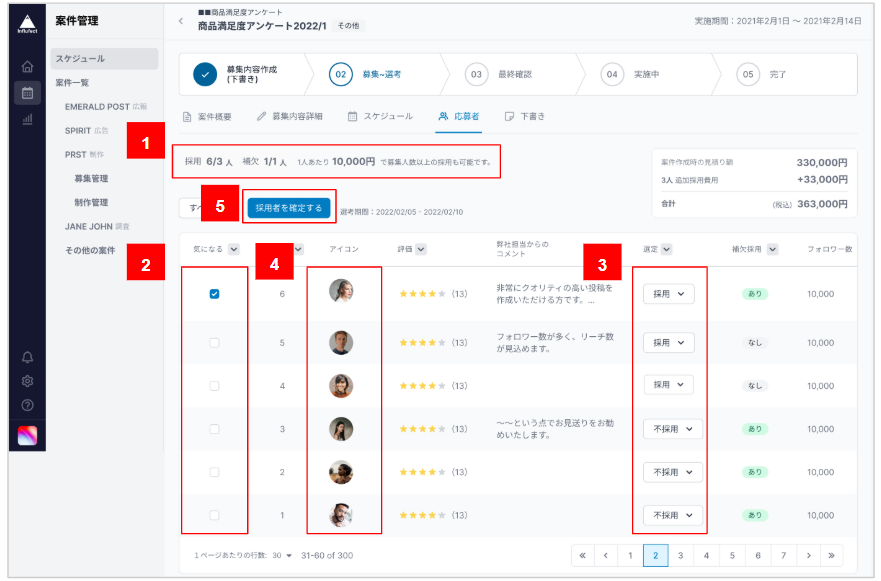Check the 気になる checkbox for applicant 2

point(214,472)
